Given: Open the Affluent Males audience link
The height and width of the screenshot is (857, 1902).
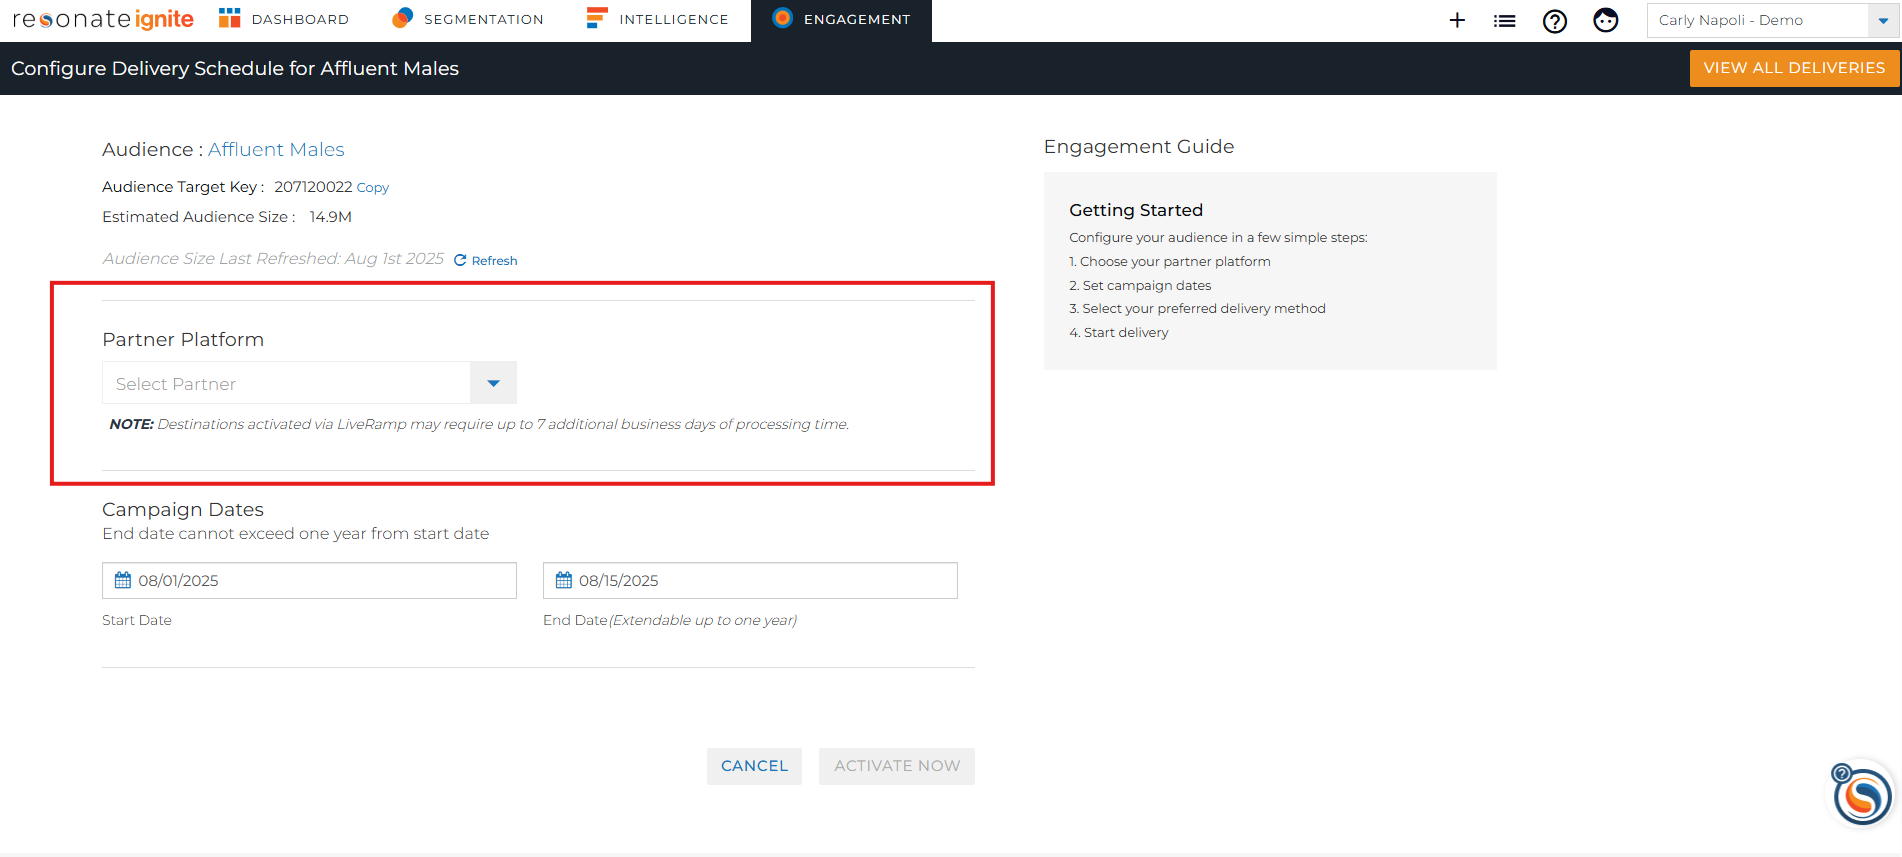Looking at the screenshot, I should coord(276,149).
